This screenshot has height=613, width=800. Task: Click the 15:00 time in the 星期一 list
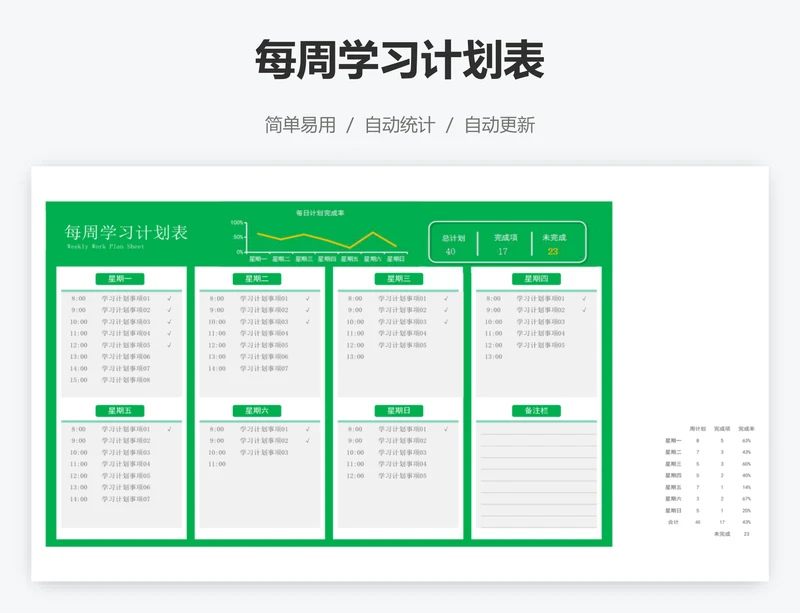pos(79,380)
